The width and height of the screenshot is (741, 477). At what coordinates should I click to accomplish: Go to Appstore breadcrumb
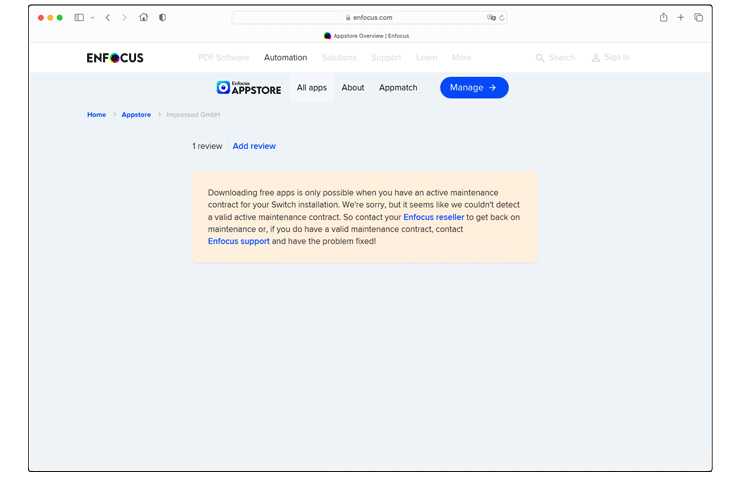click(x=136, y=115)
